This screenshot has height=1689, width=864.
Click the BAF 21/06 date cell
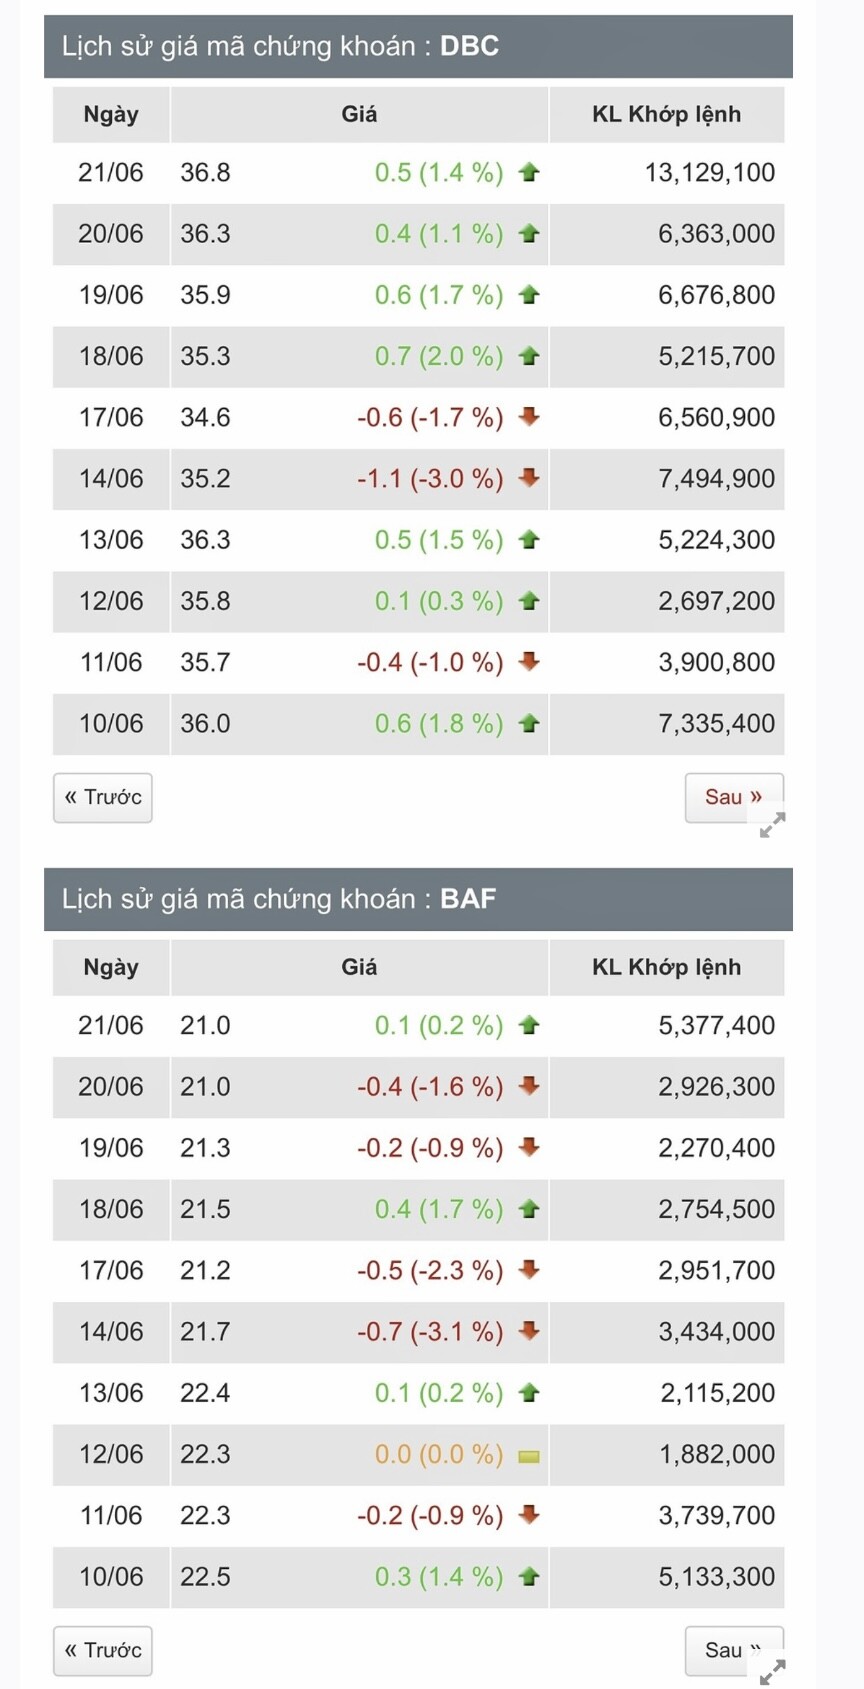pyautogui.click(x=111, y=1025)
